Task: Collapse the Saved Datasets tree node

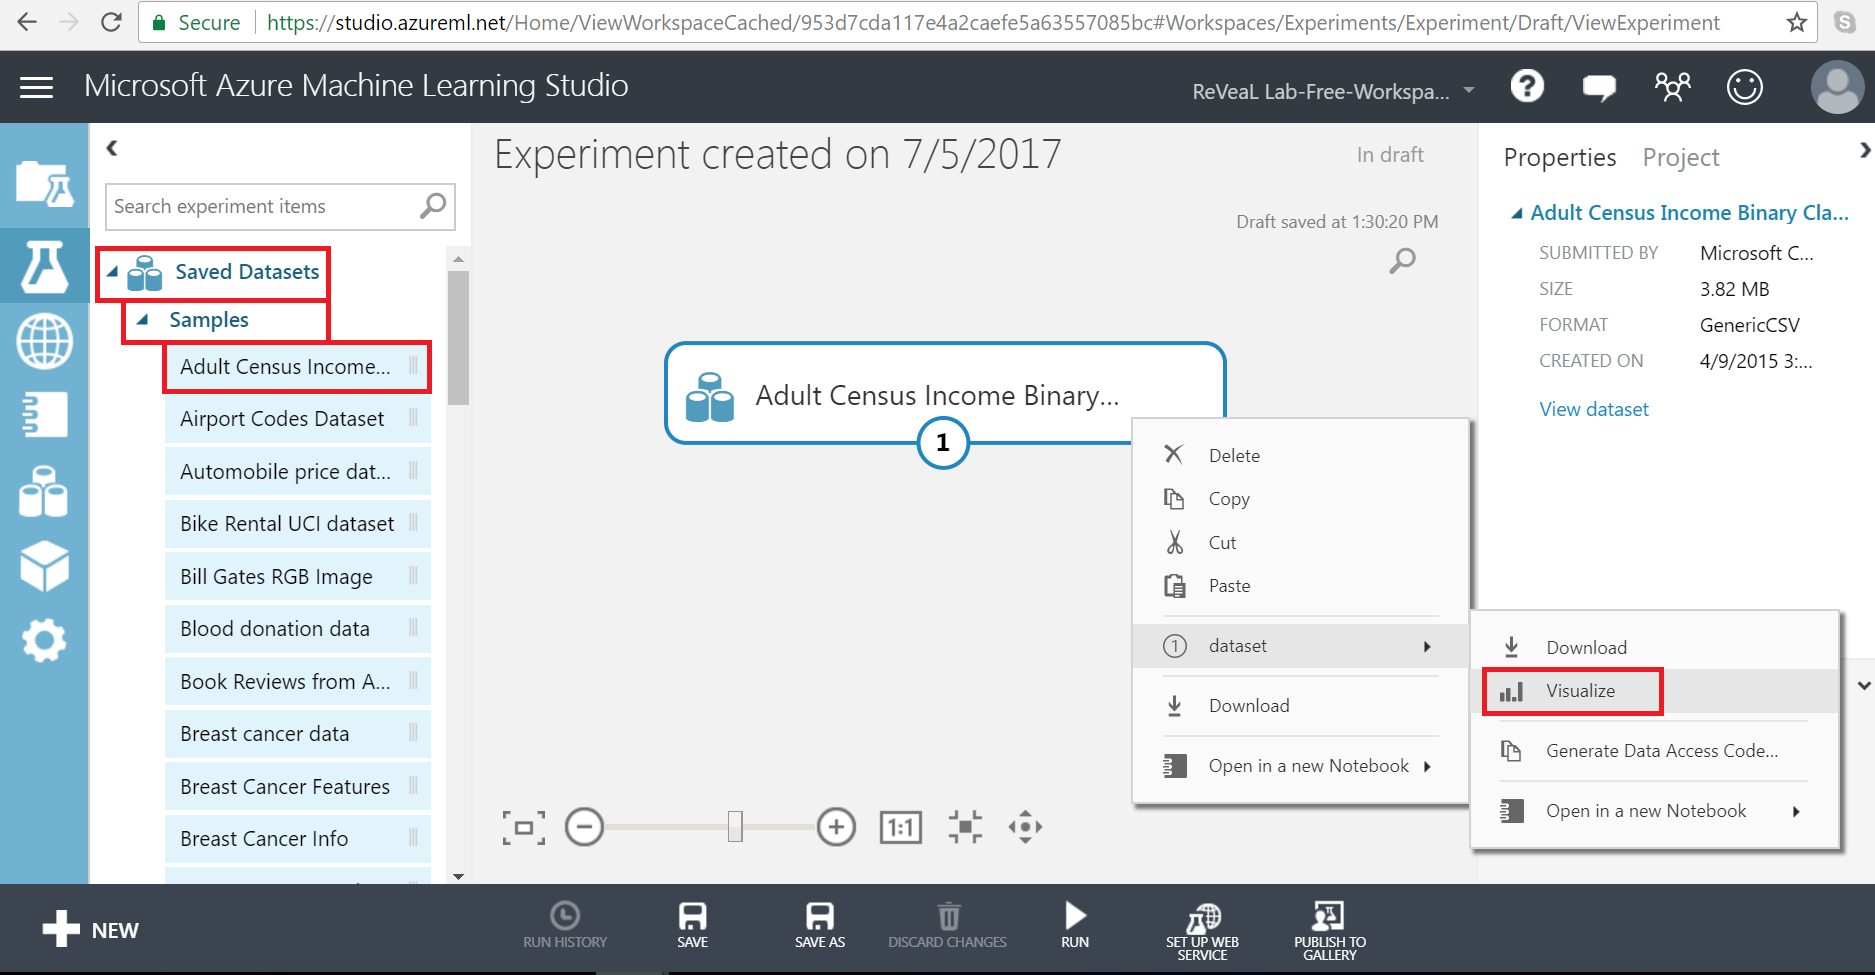Action: (x=113, y=272)
